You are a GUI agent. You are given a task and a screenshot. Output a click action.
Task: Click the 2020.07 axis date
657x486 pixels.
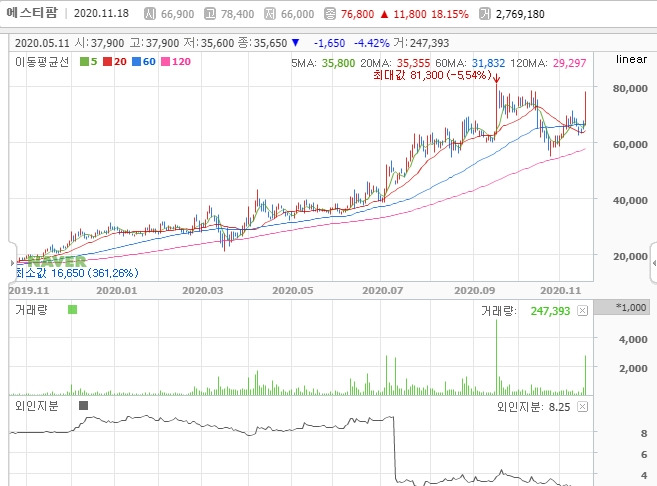pyautogui.click(x=383, y=291)
